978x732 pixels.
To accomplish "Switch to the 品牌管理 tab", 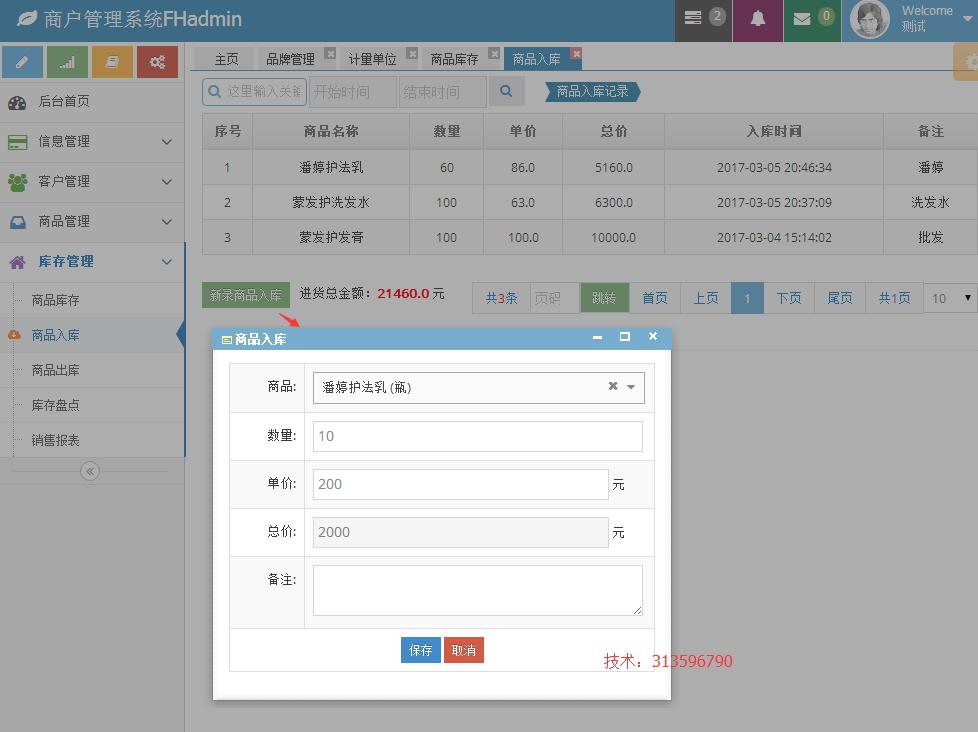I will click(290, 59).
